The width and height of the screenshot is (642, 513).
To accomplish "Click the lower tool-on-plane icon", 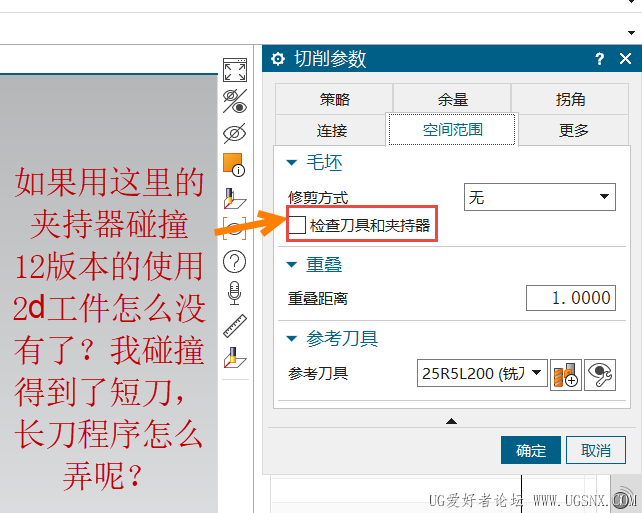I will coord(235,357).
